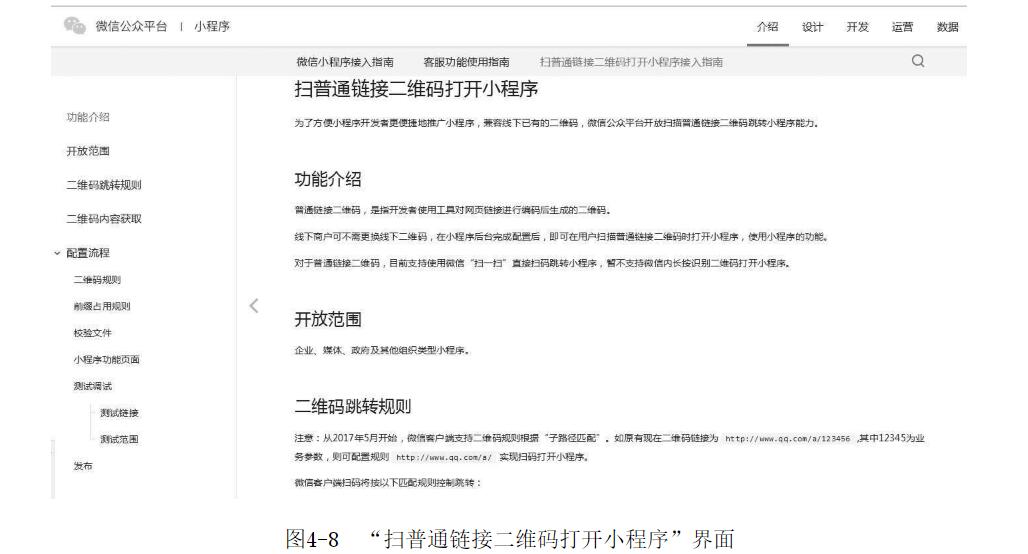This screenshot has height=554, width=1028.
Task: Select 二维码跳转规则 sidebar item
Action: click(103, 185)
